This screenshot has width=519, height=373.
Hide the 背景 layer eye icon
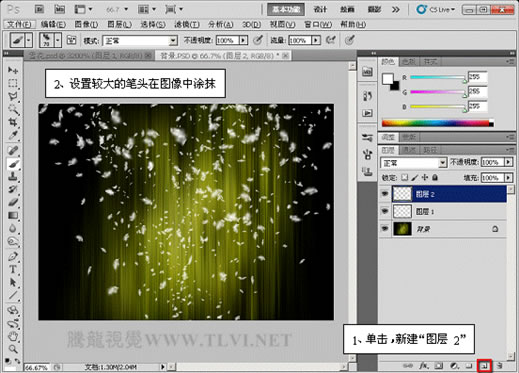click(x=385, y=228)
